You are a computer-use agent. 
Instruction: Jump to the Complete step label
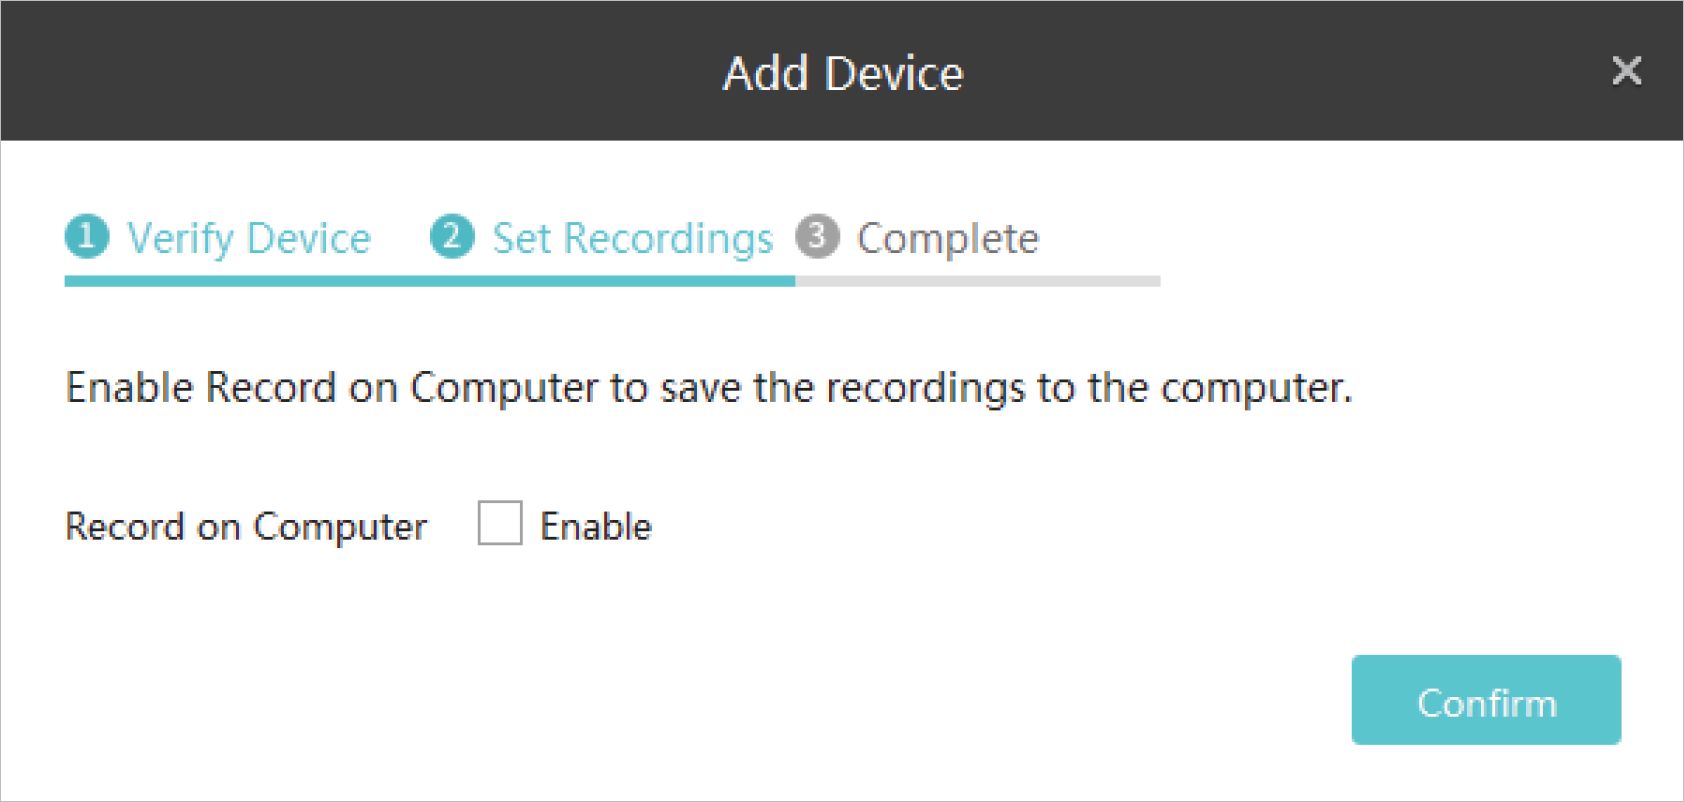947,238
